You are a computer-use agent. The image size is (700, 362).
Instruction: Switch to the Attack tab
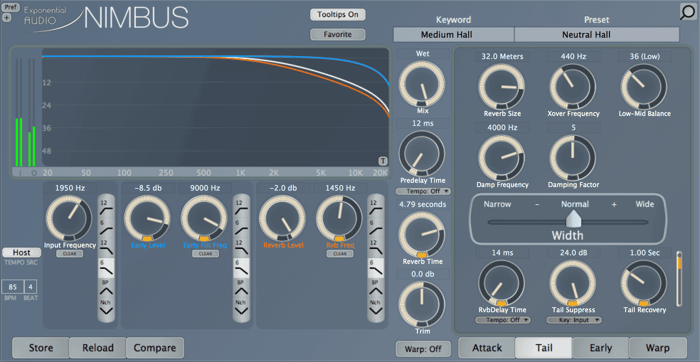coord(487,348)
